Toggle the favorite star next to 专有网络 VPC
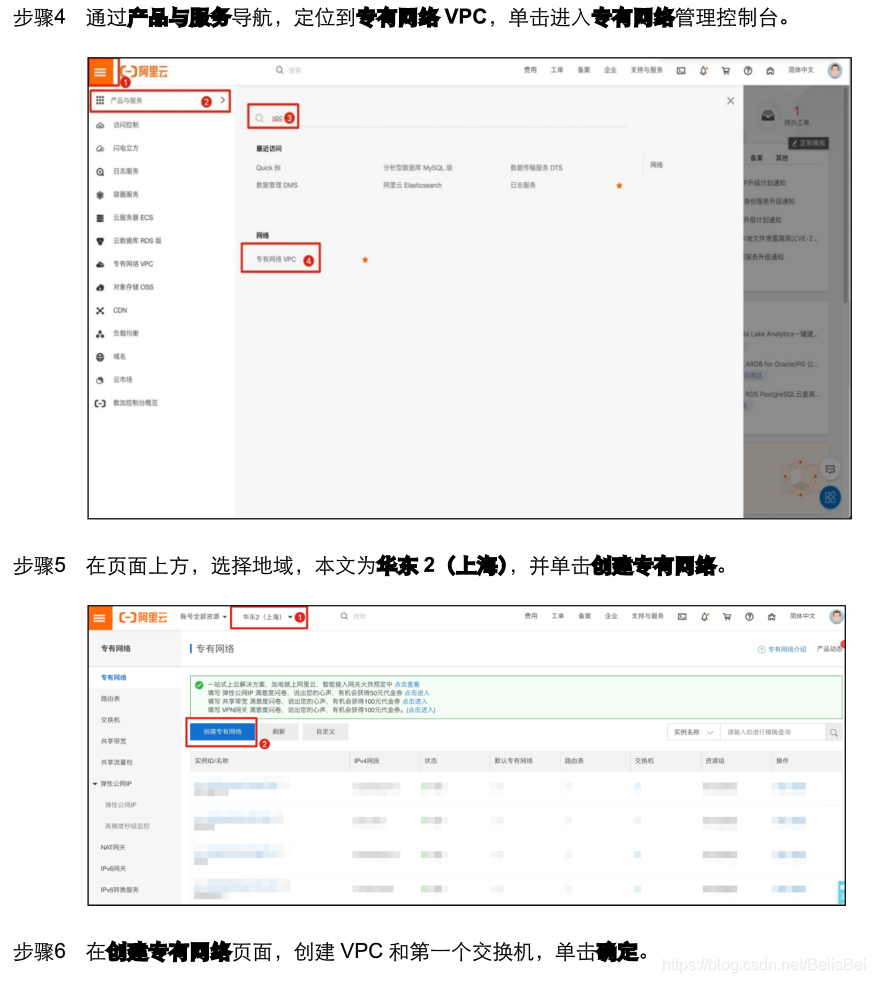 tap(365, 260)
